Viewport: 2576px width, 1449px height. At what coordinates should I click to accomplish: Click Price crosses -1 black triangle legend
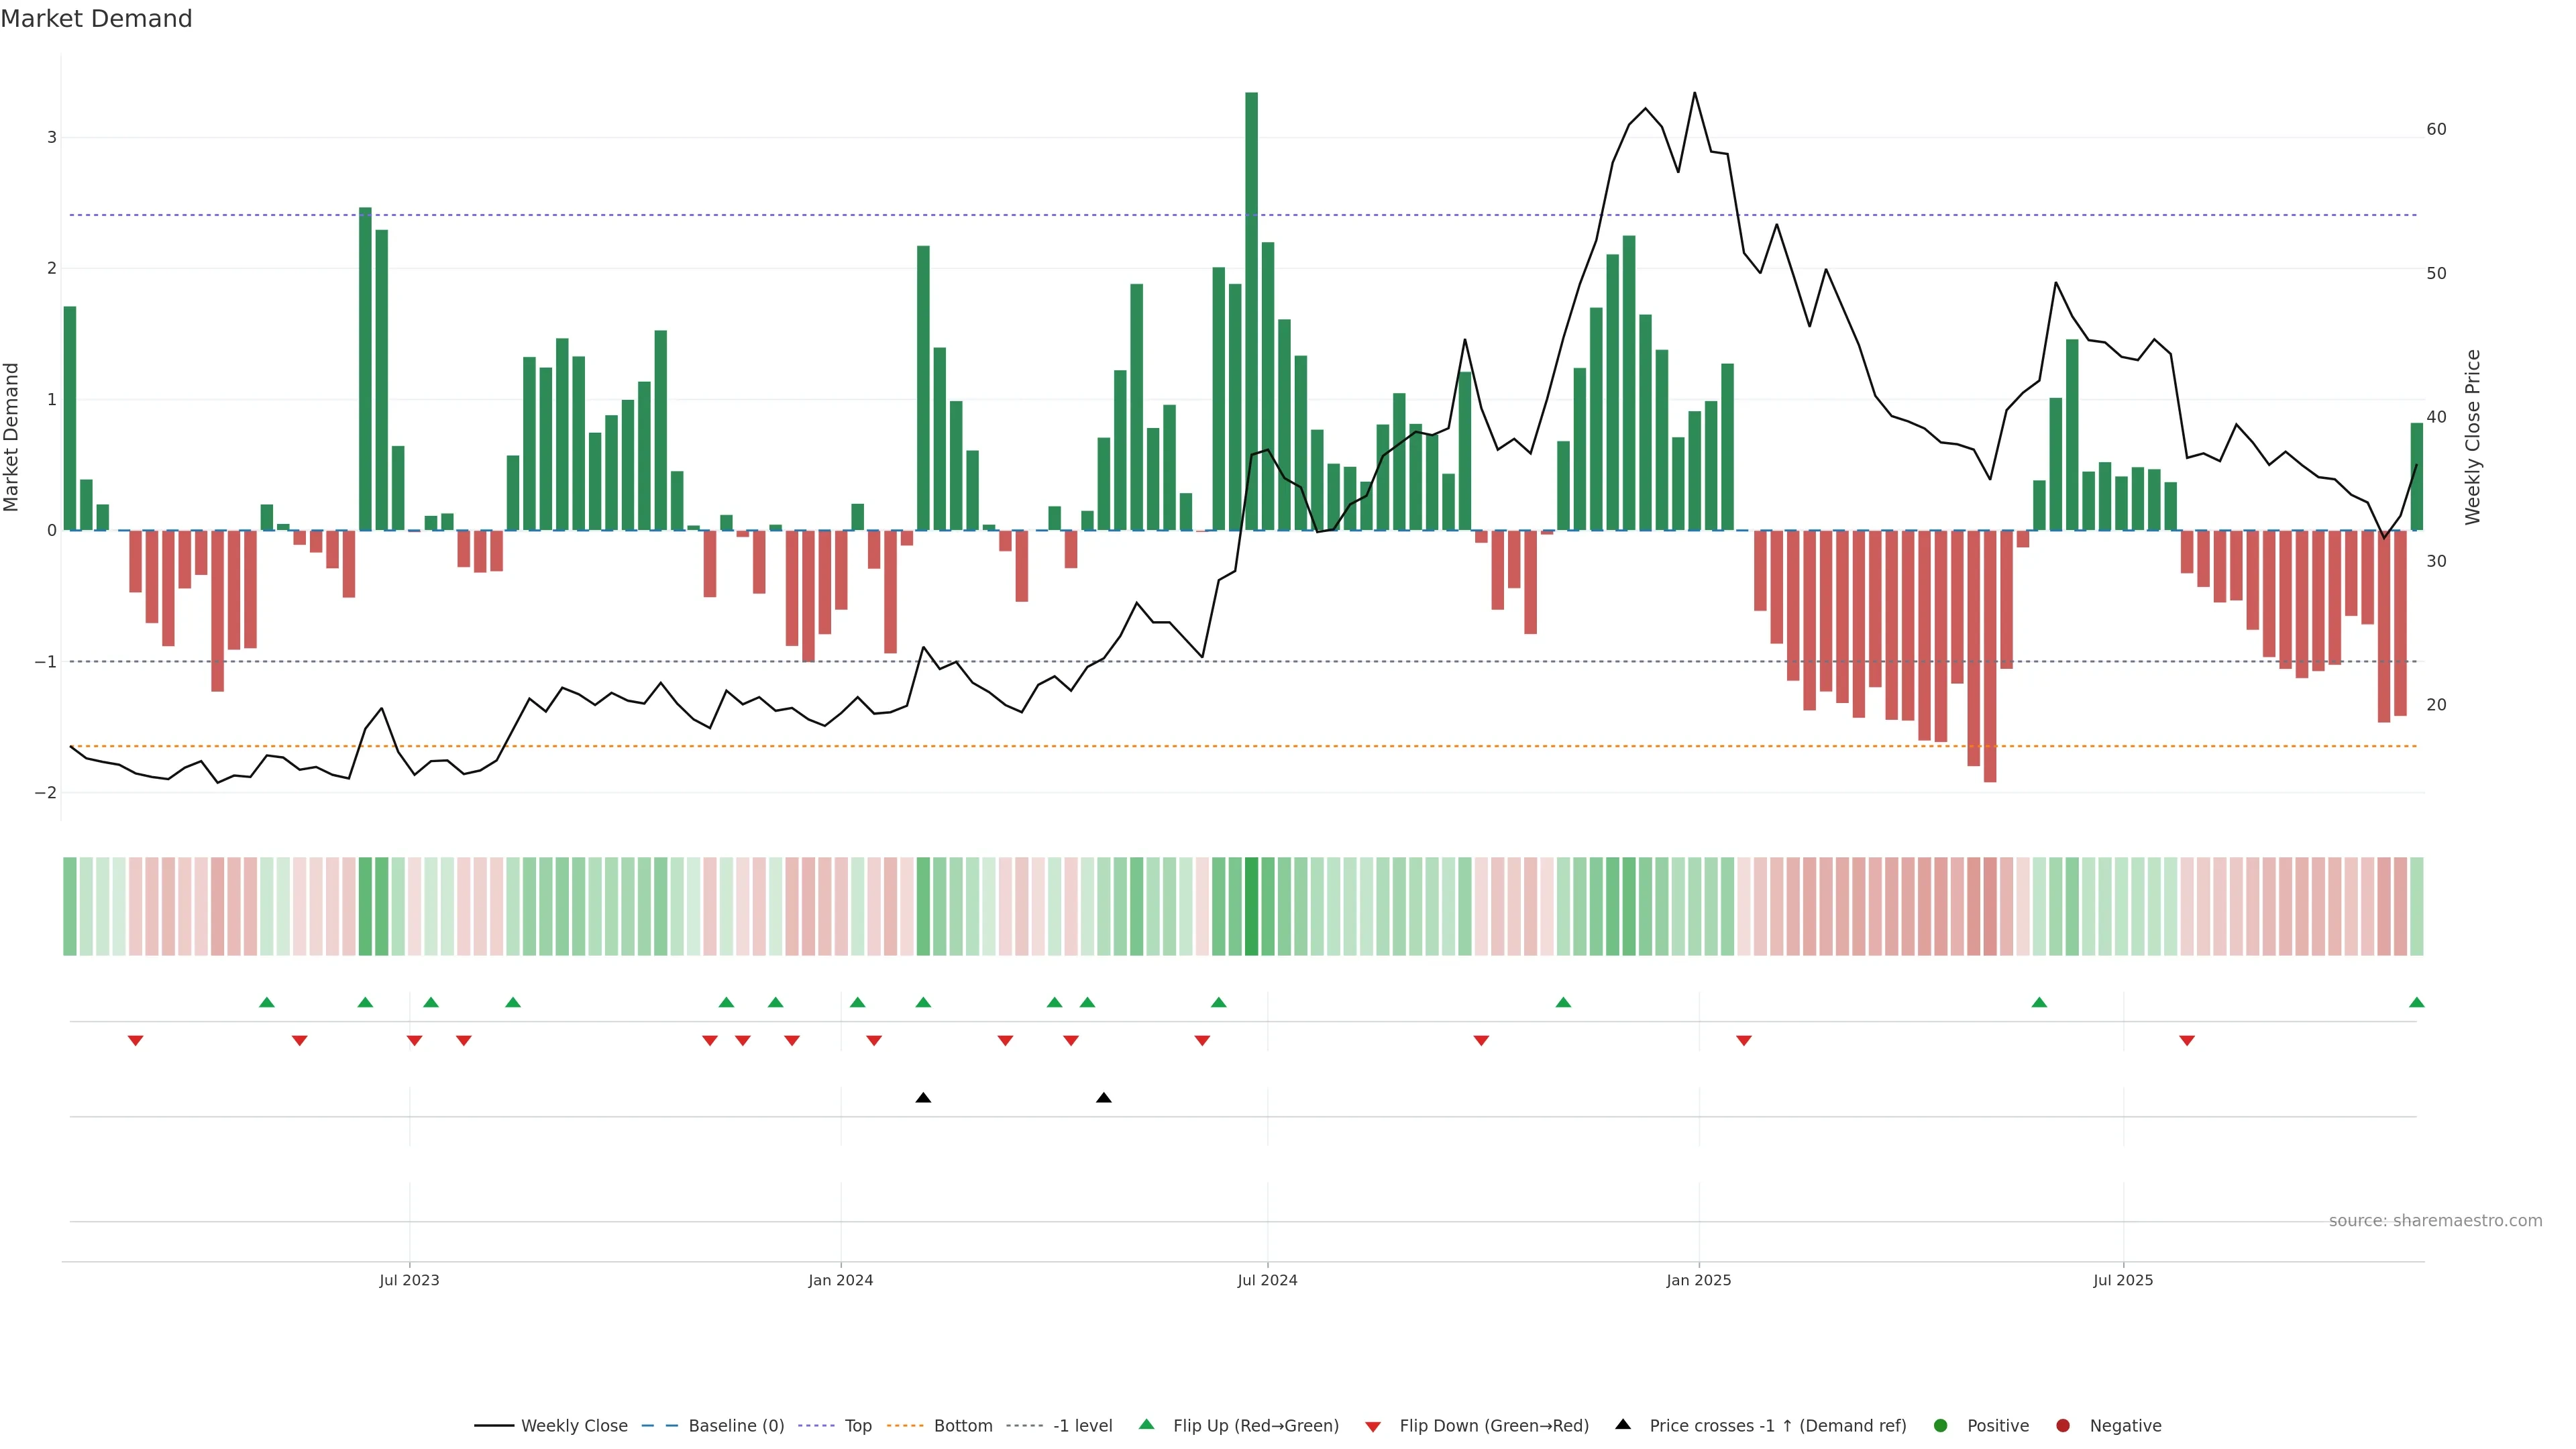tap(1623, 1425)
